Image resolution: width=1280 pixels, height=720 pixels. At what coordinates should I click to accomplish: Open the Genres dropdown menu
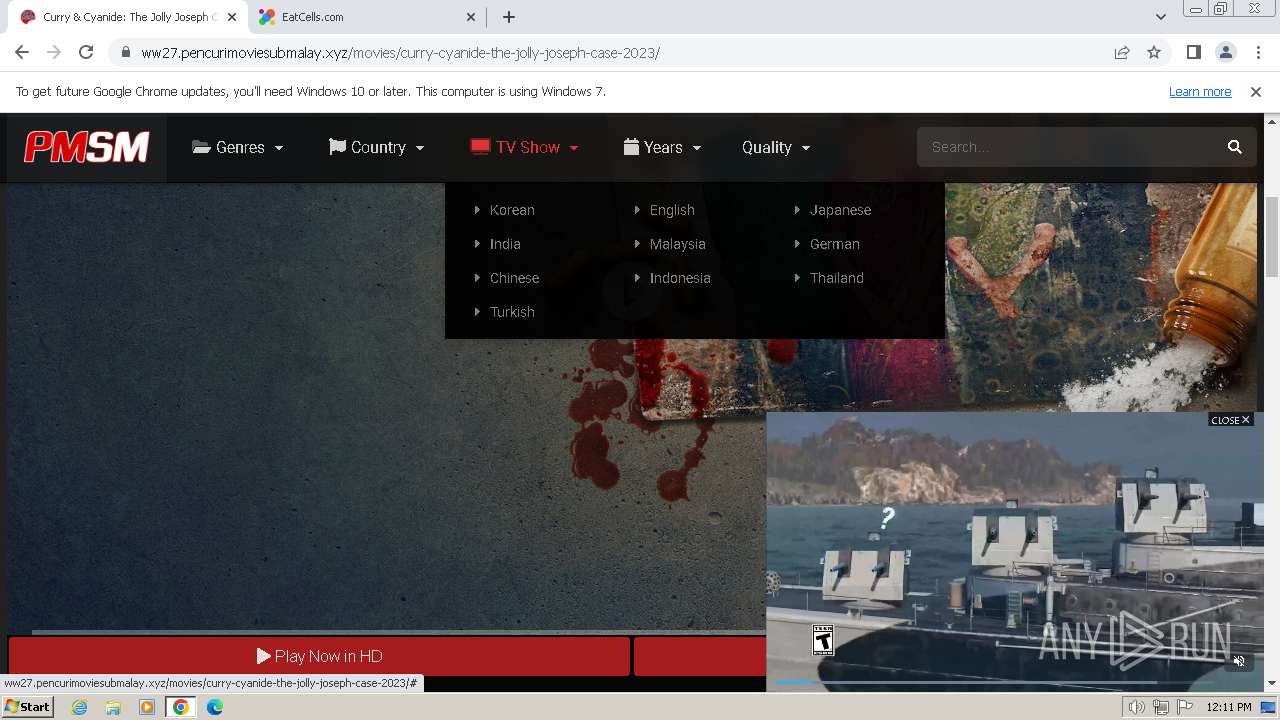(238, 147)
